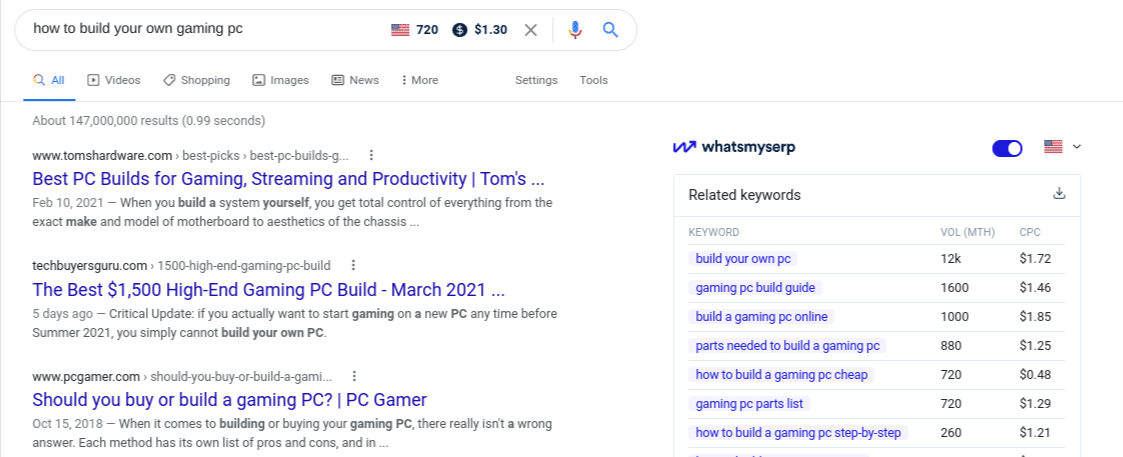
Task: Click the About 147,000,000 results text
Action: [149, 120]
